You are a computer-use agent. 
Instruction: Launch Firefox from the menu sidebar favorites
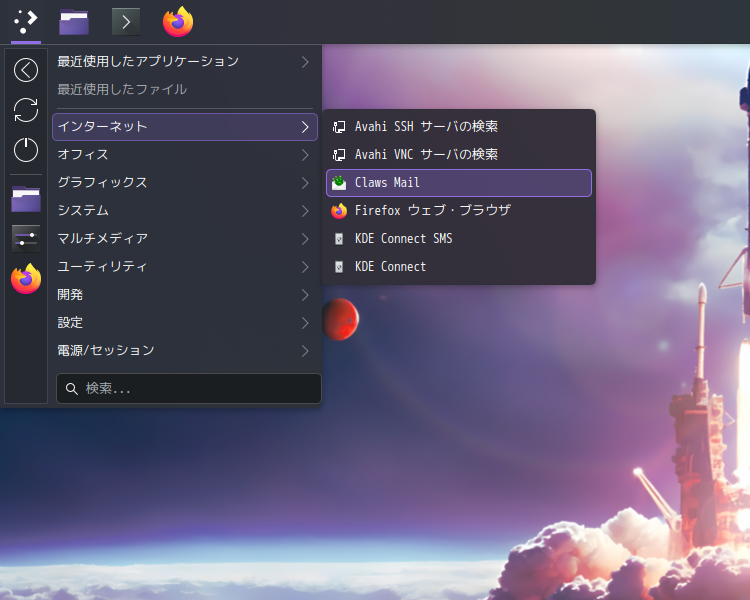click(x=26, y=278)
